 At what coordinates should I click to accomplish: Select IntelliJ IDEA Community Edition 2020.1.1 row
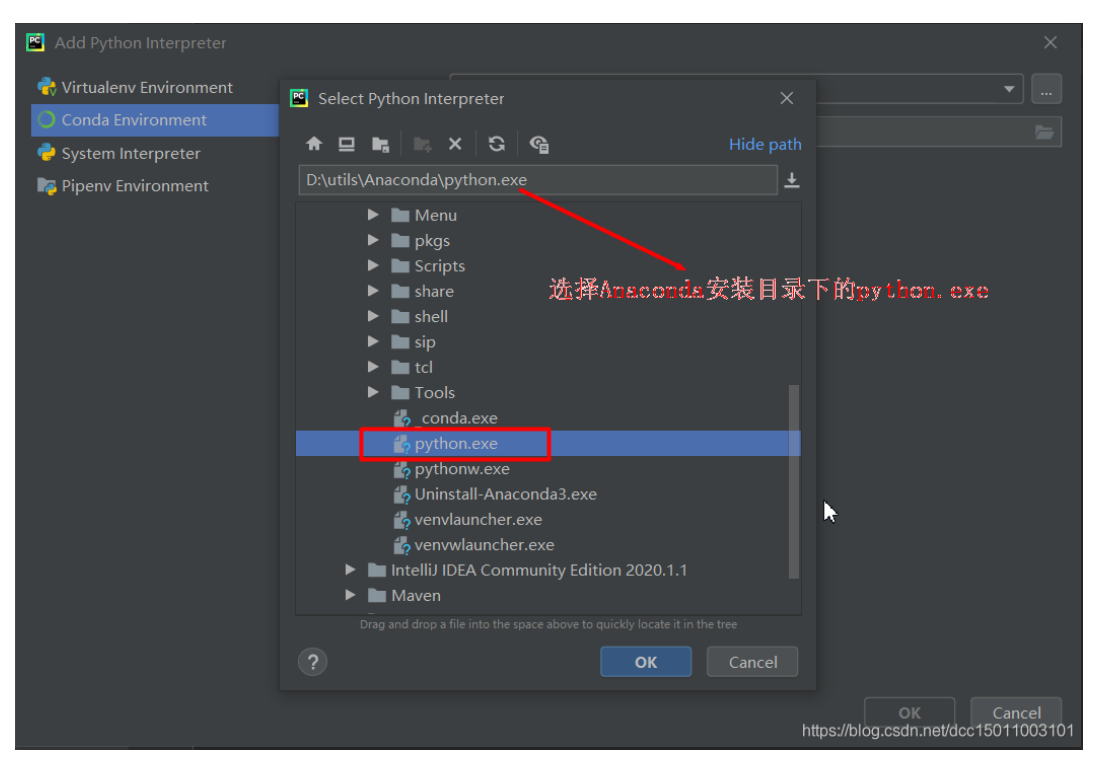click(x=548, y=570)
